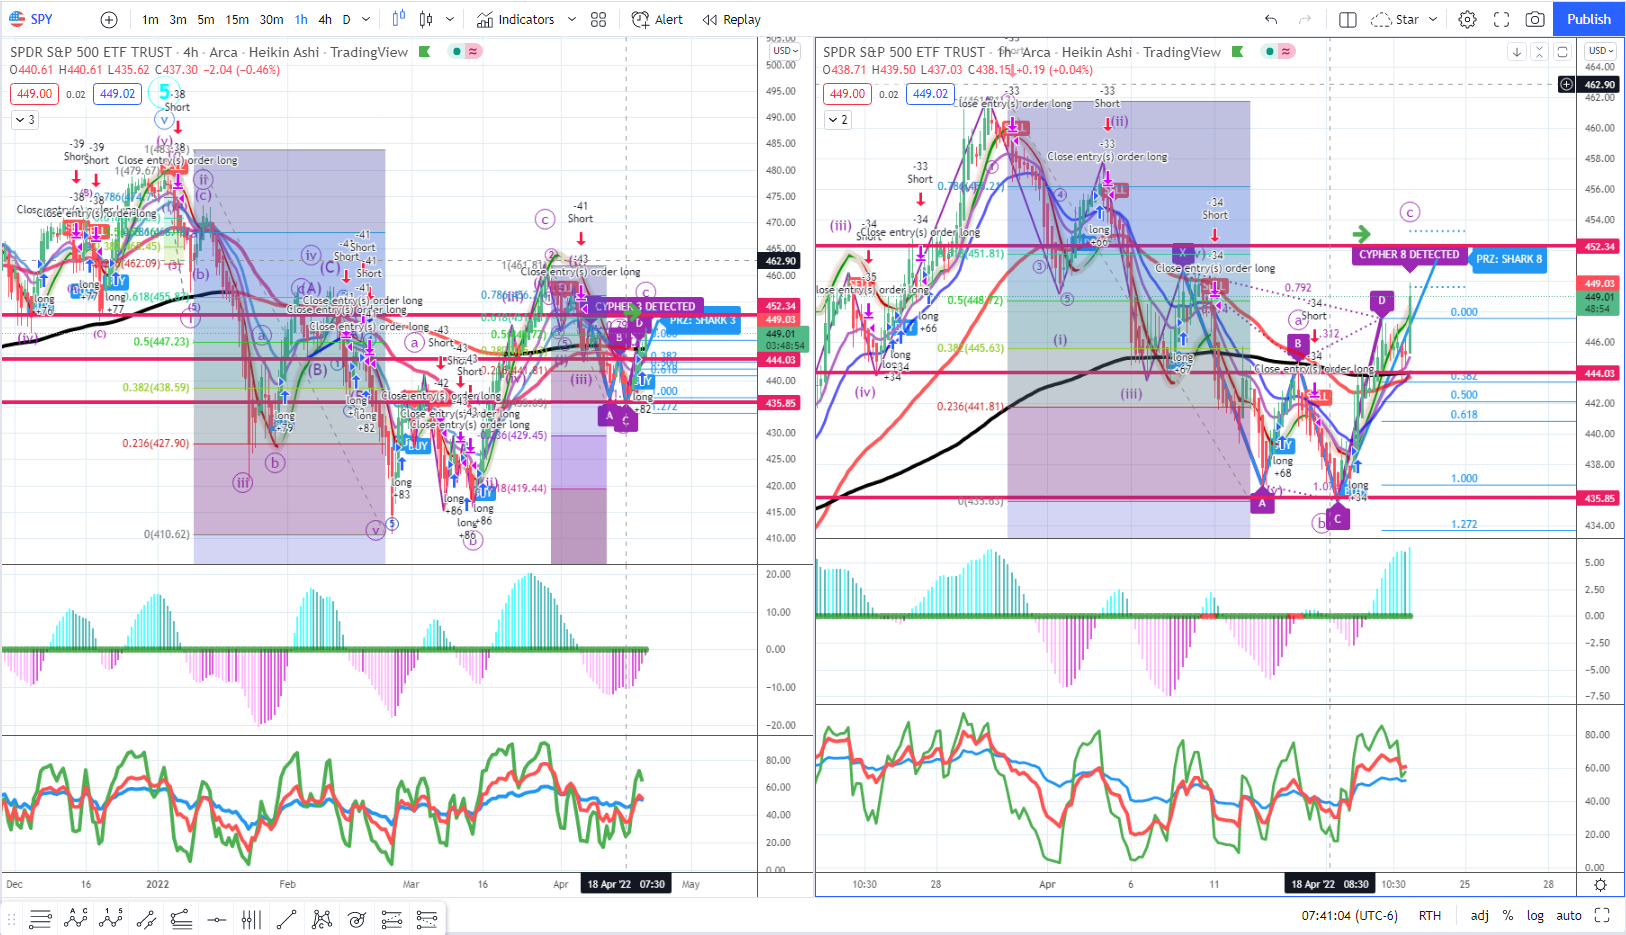Click the undo arrow
Image resolution: width=1626 pixels, height=935 pixels.
(x=1271, y=19)
